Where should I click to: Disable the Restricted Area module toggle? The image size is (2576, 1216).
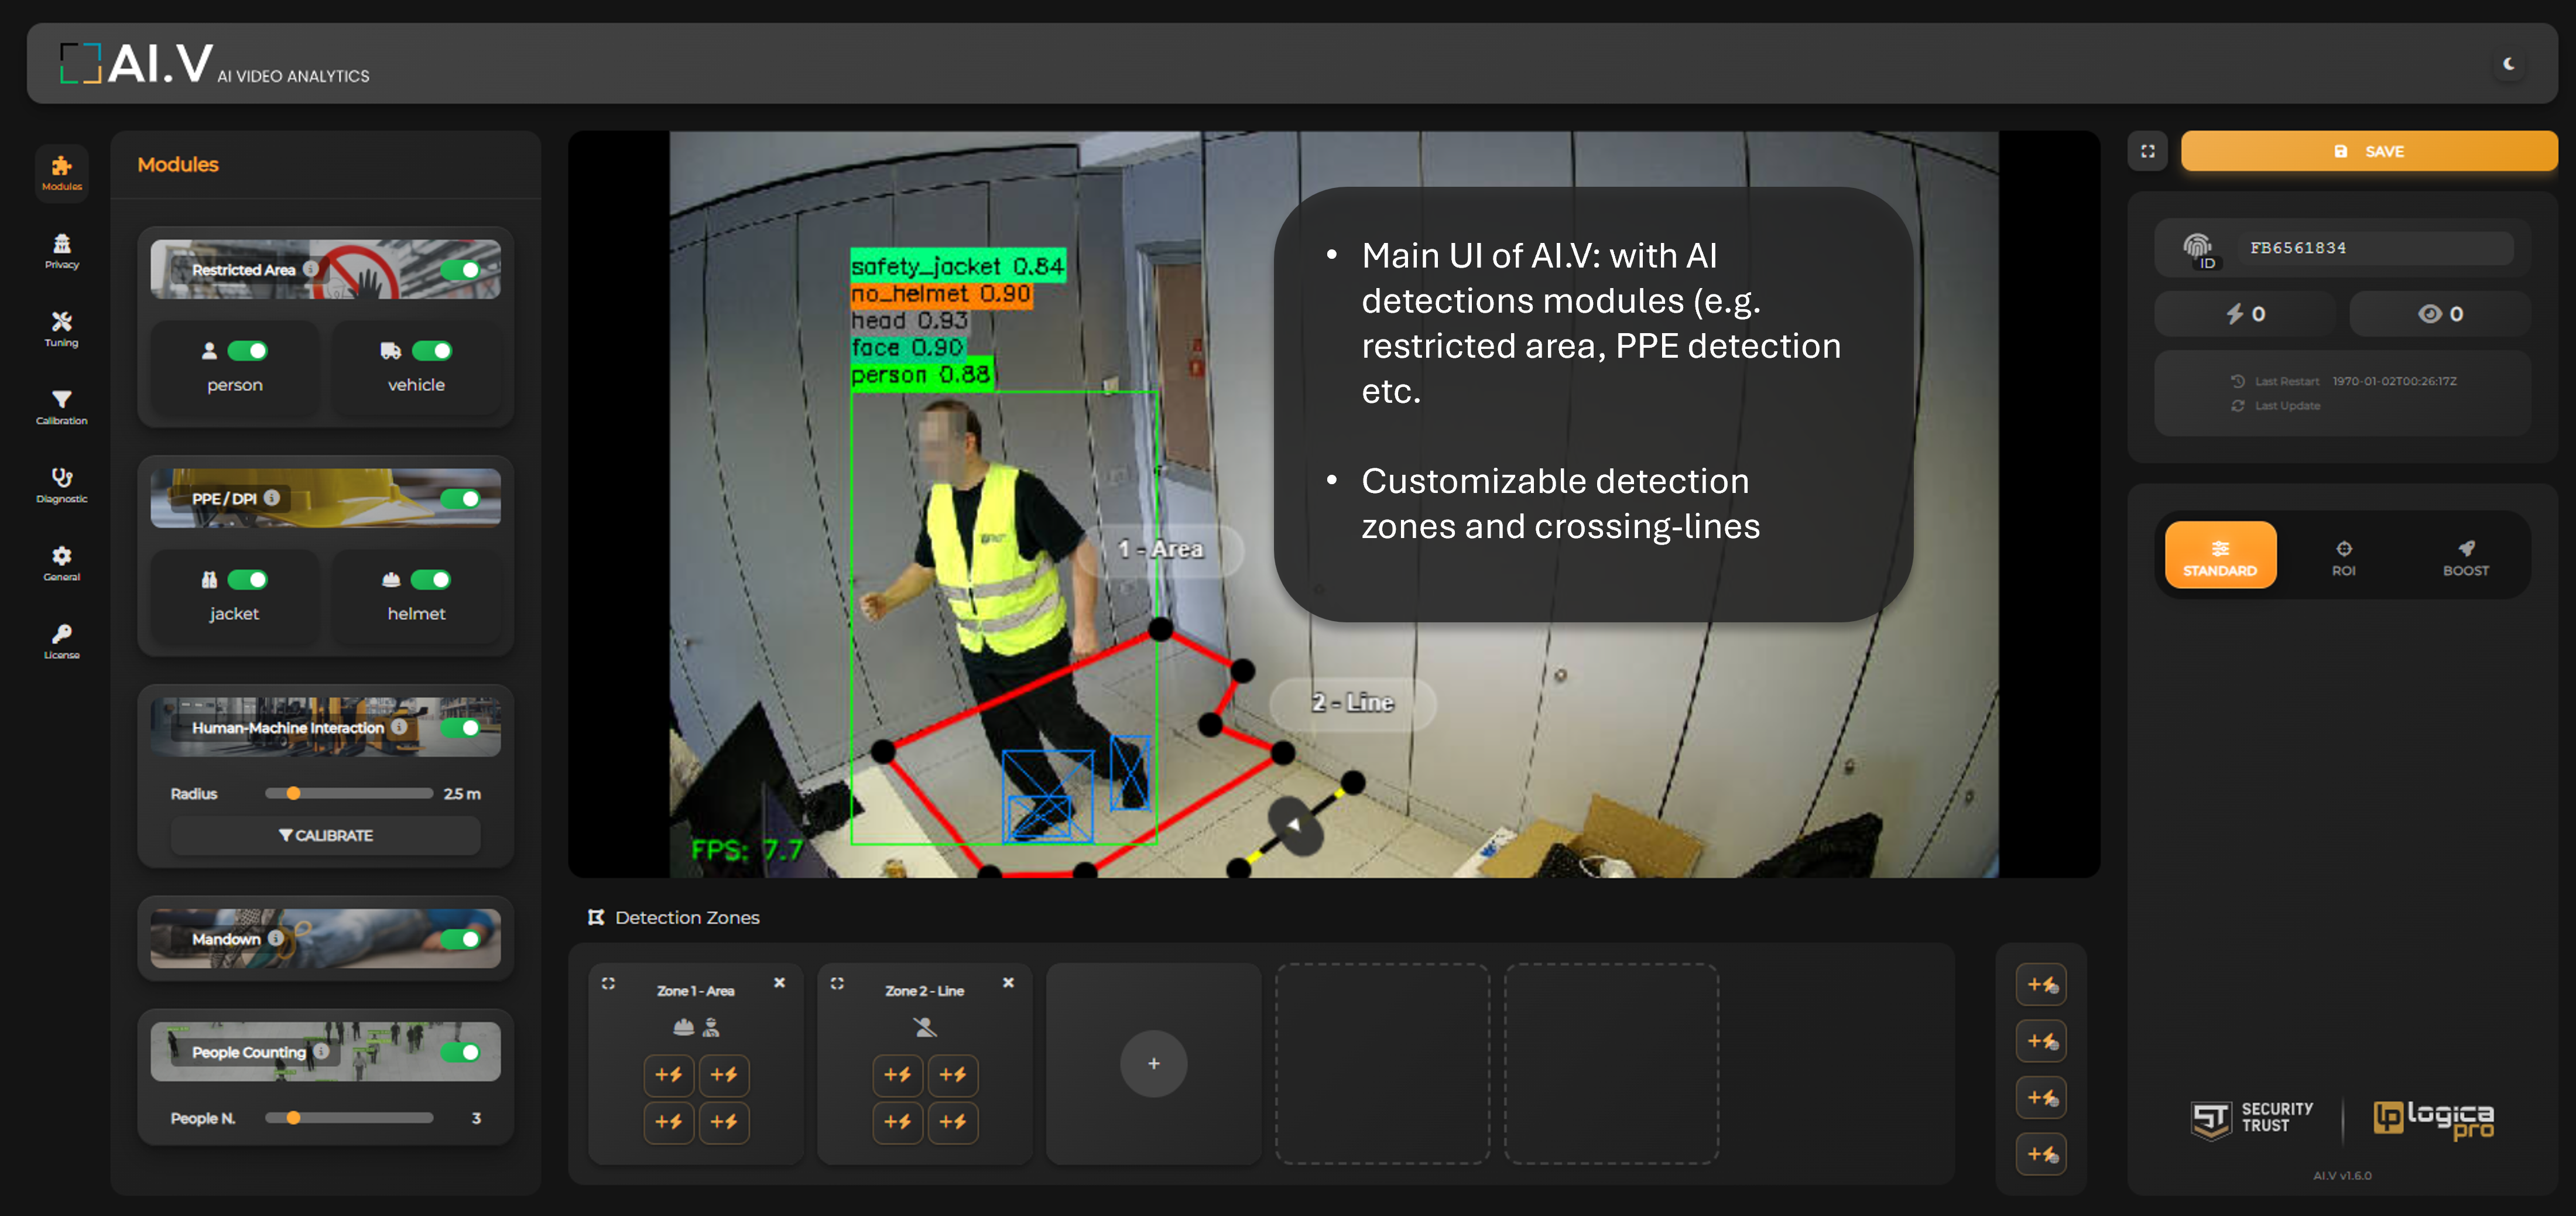pos(460,270)
